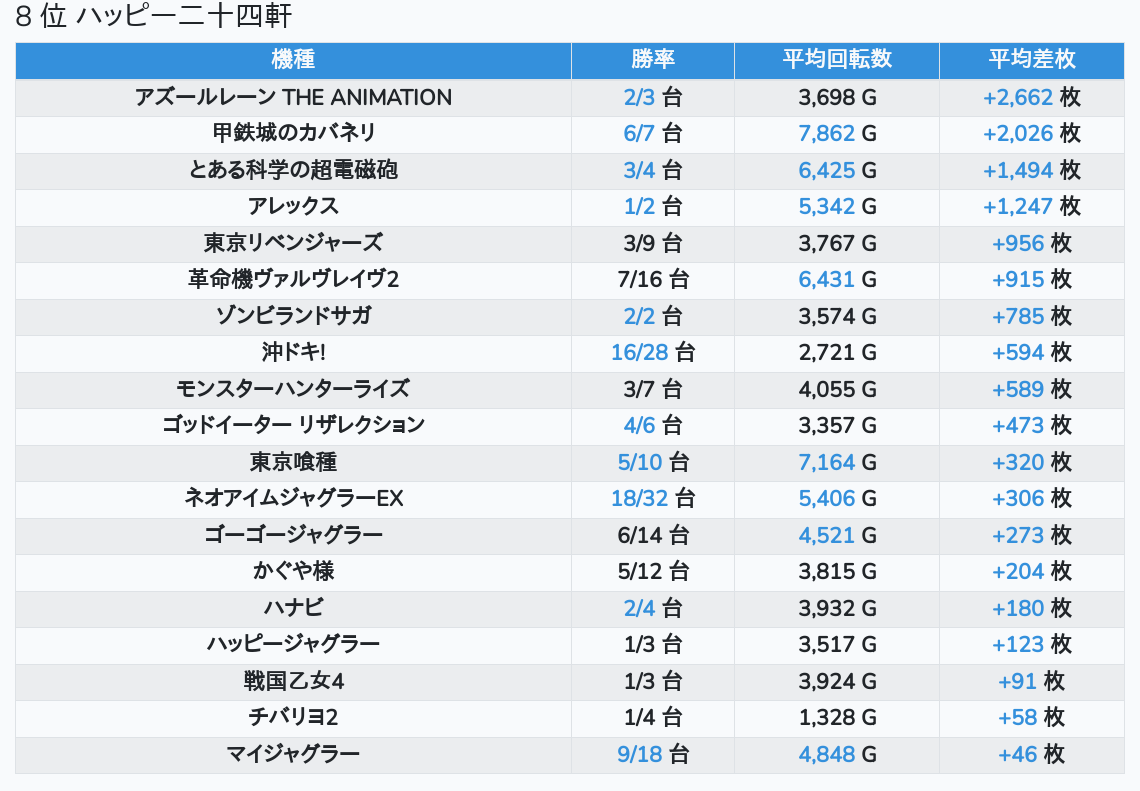1140x791 pixels.
Task: Select 甲鉄城のカバネリ machine name
Action: (x=293, y=133)
